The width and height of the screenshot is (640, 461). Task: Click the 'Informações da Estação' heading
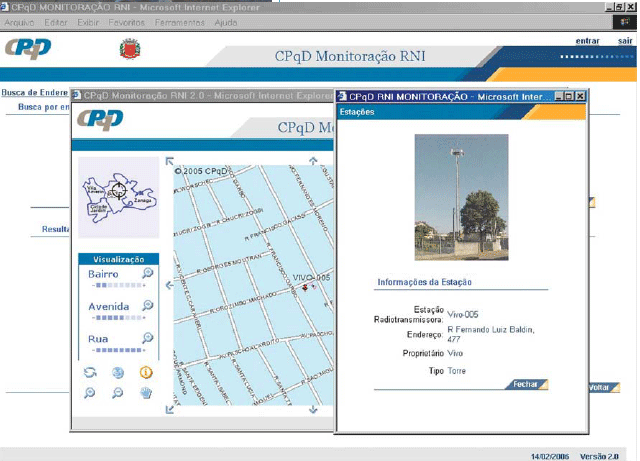point(424,282)
